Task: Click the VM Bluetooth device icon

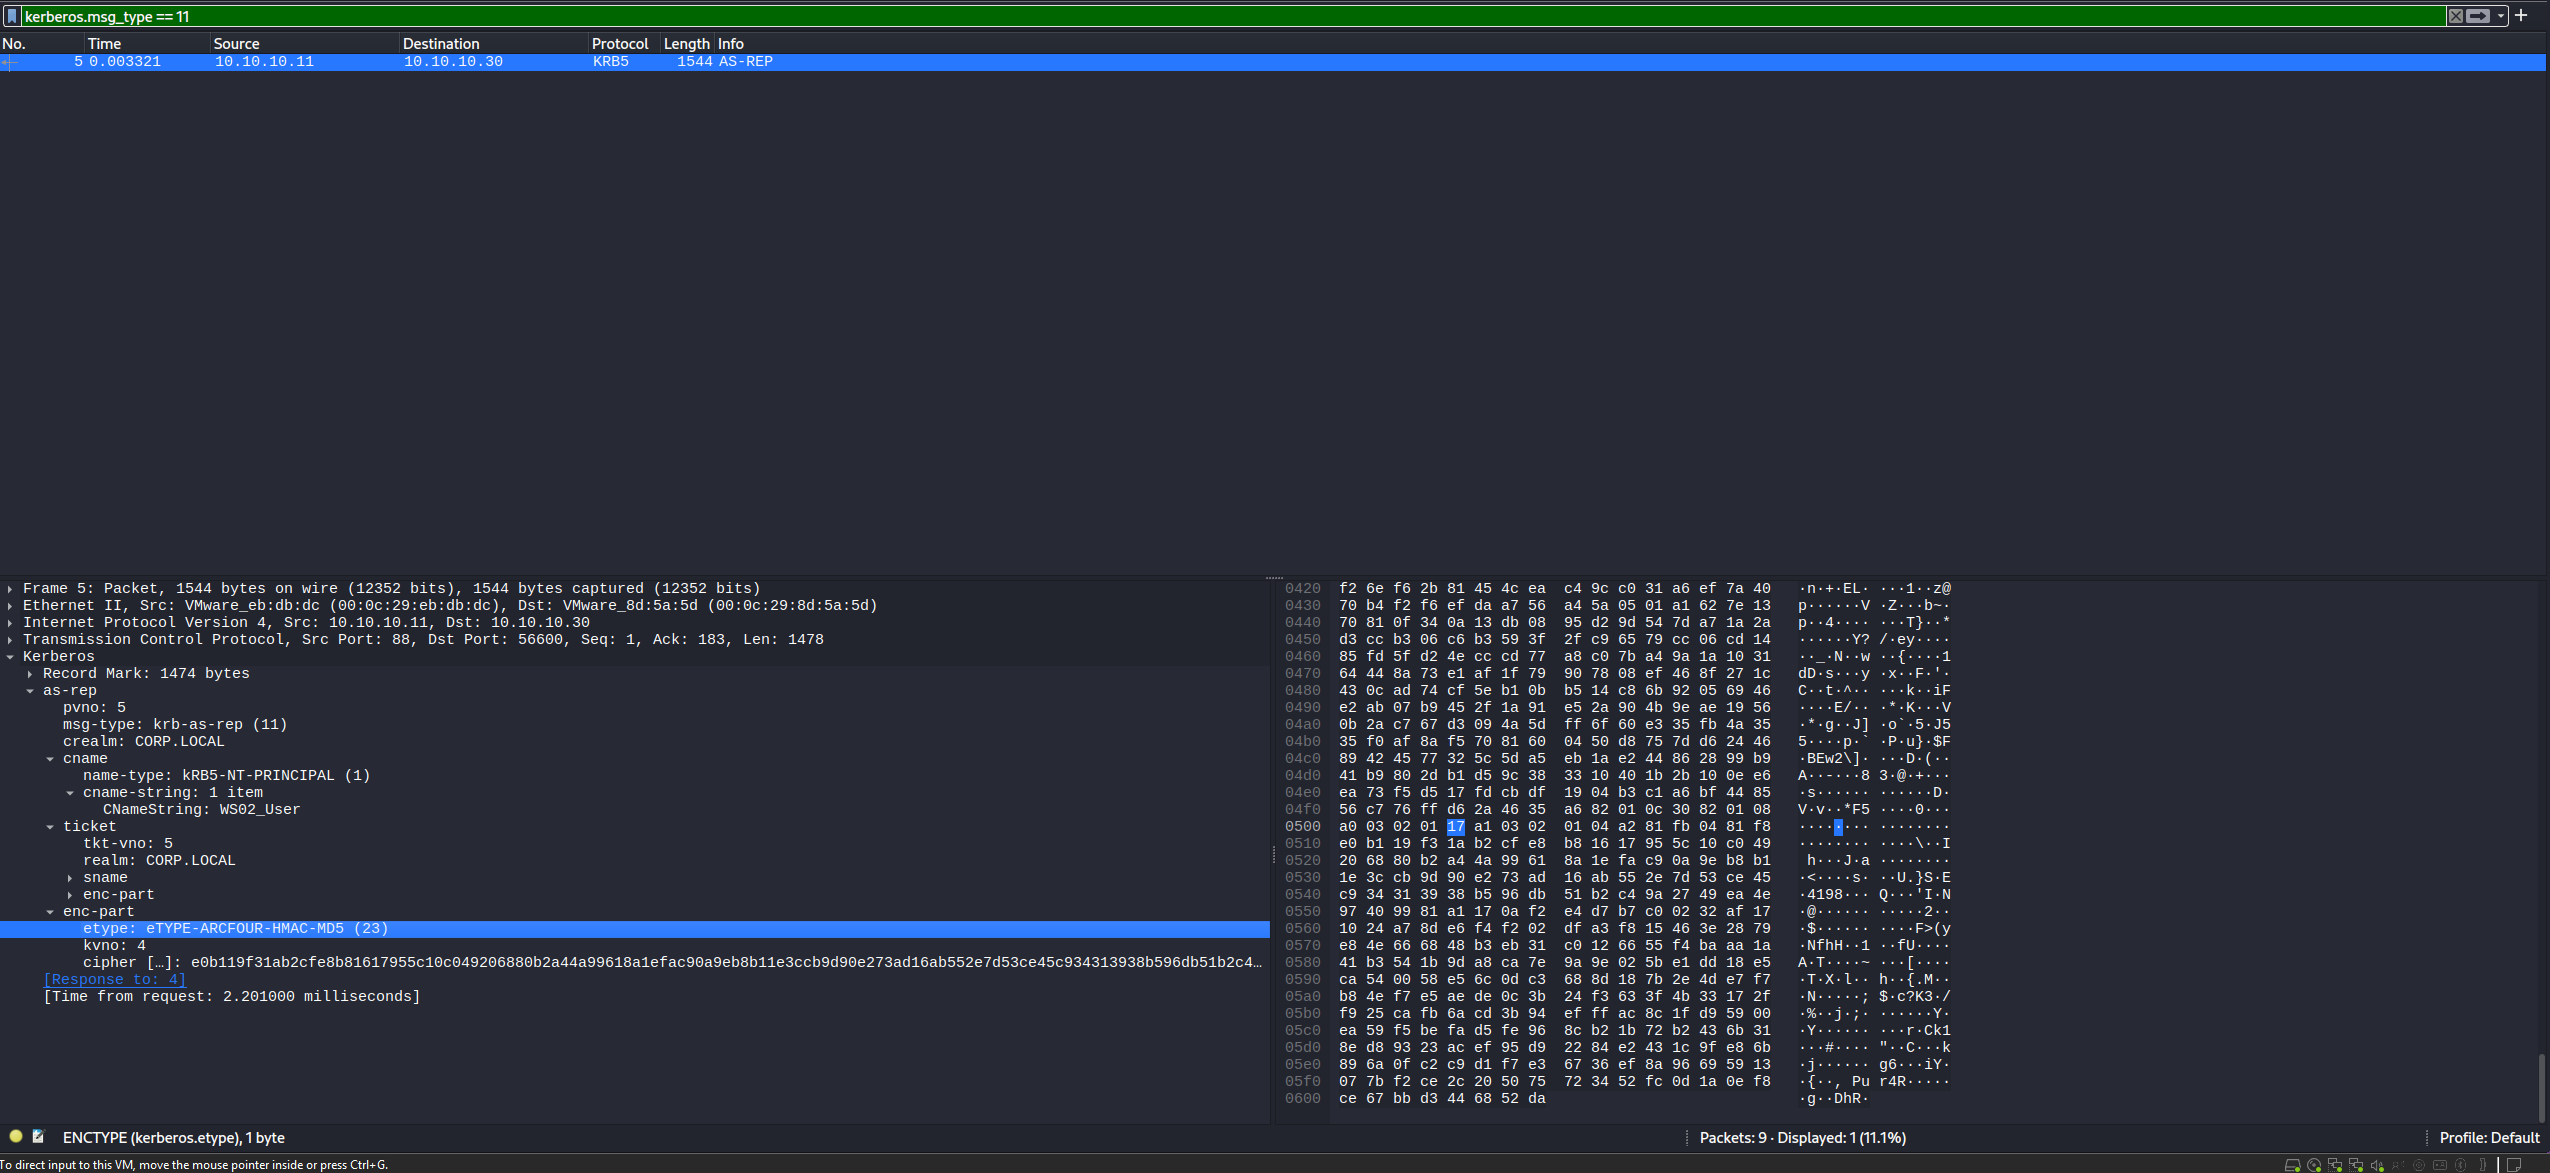Action: pyautogui.click(x=2460, y=1165)
